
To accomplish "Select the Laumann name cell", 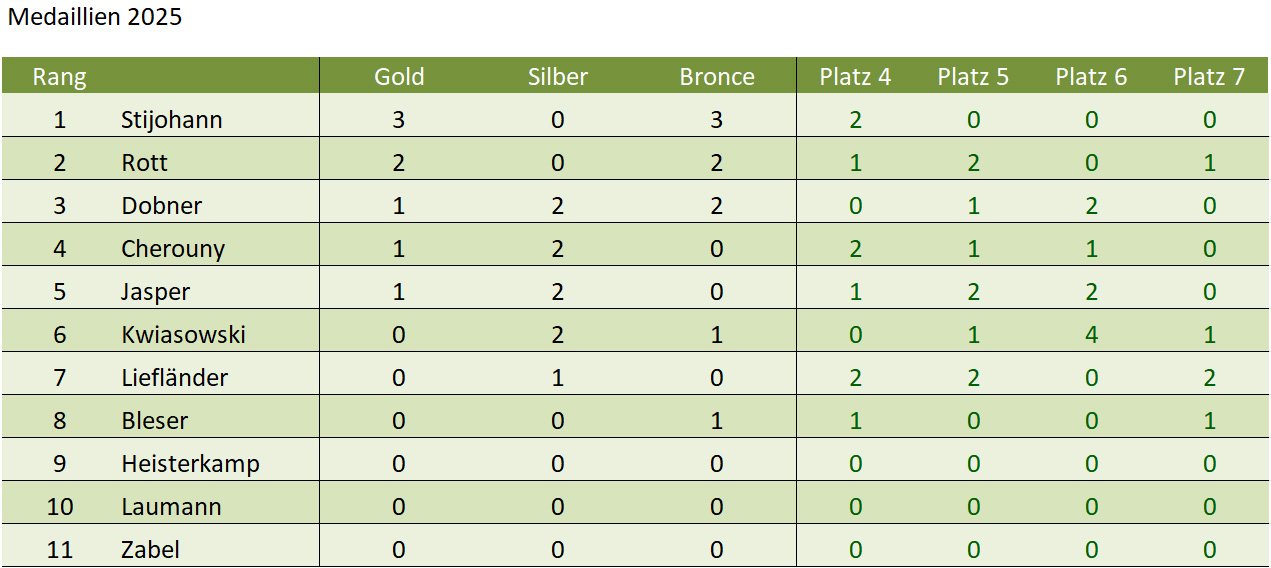I will pyautogui.click(x=171, y=507).
